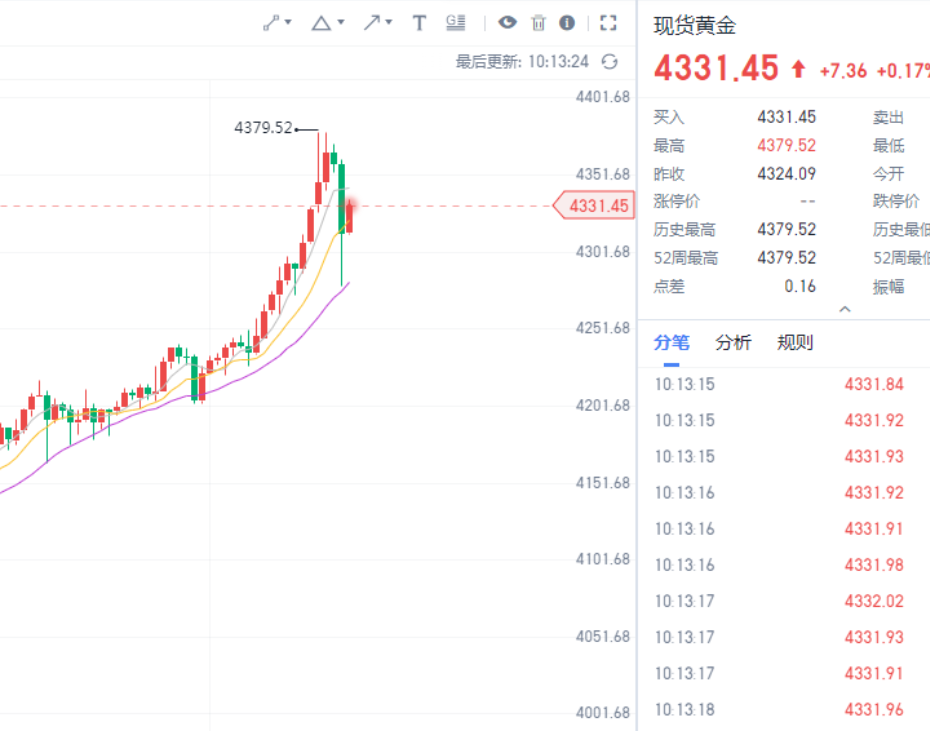The image size is (930, 735).
Task: Click the 现货黄金 title
Action: pyautogui.click(x=695, y=26)
